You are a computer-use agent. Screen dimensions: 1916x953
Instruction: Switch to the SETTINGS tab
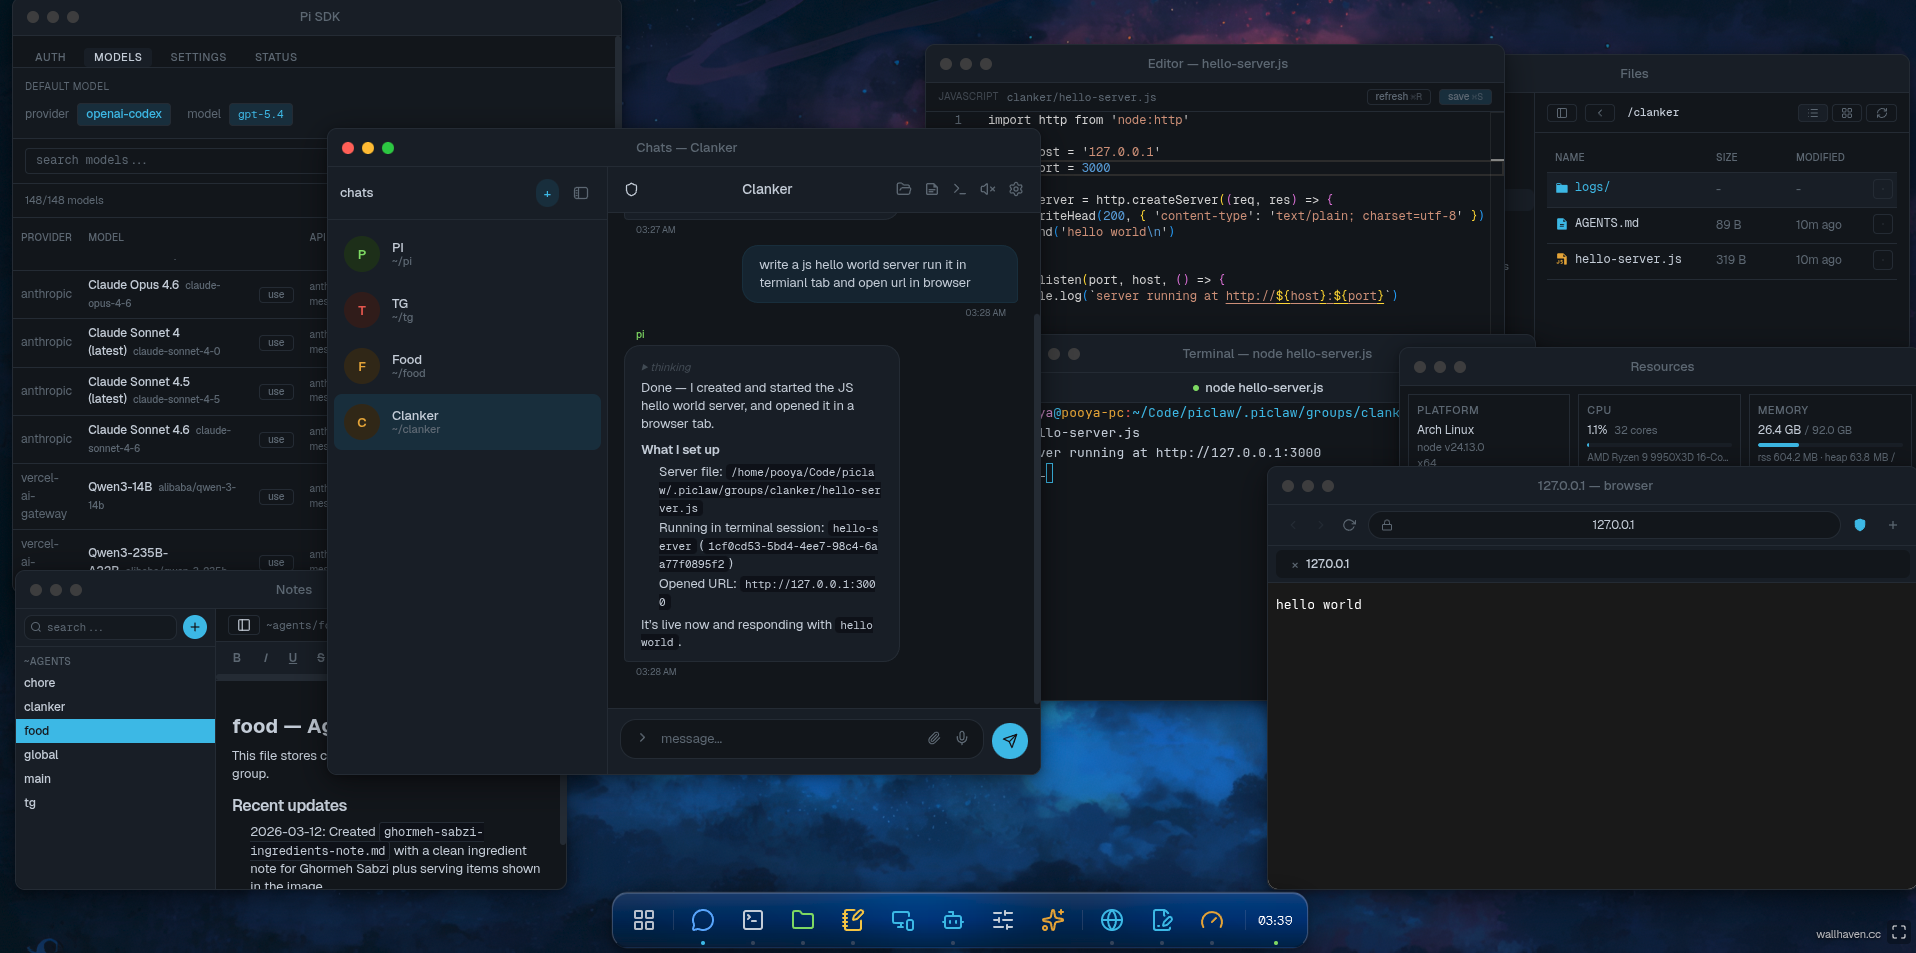198,57
